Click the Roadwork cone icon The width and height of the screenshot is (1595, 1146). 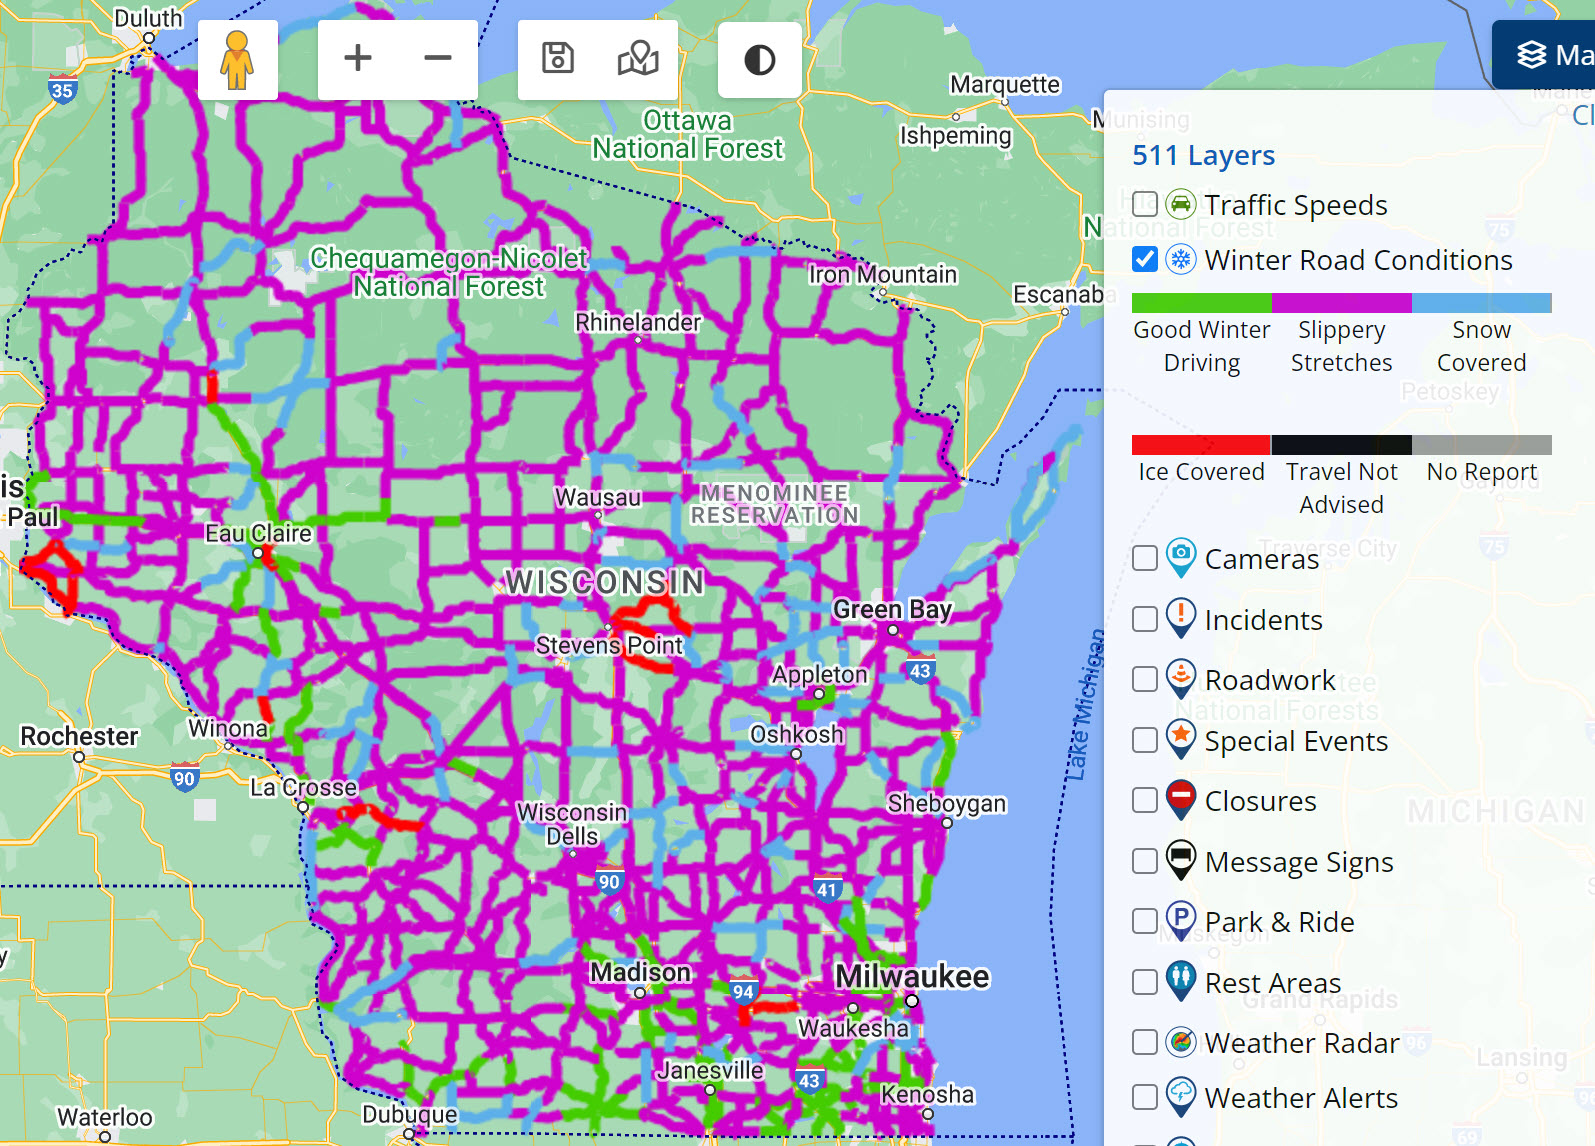click(x=1181, y=678)
